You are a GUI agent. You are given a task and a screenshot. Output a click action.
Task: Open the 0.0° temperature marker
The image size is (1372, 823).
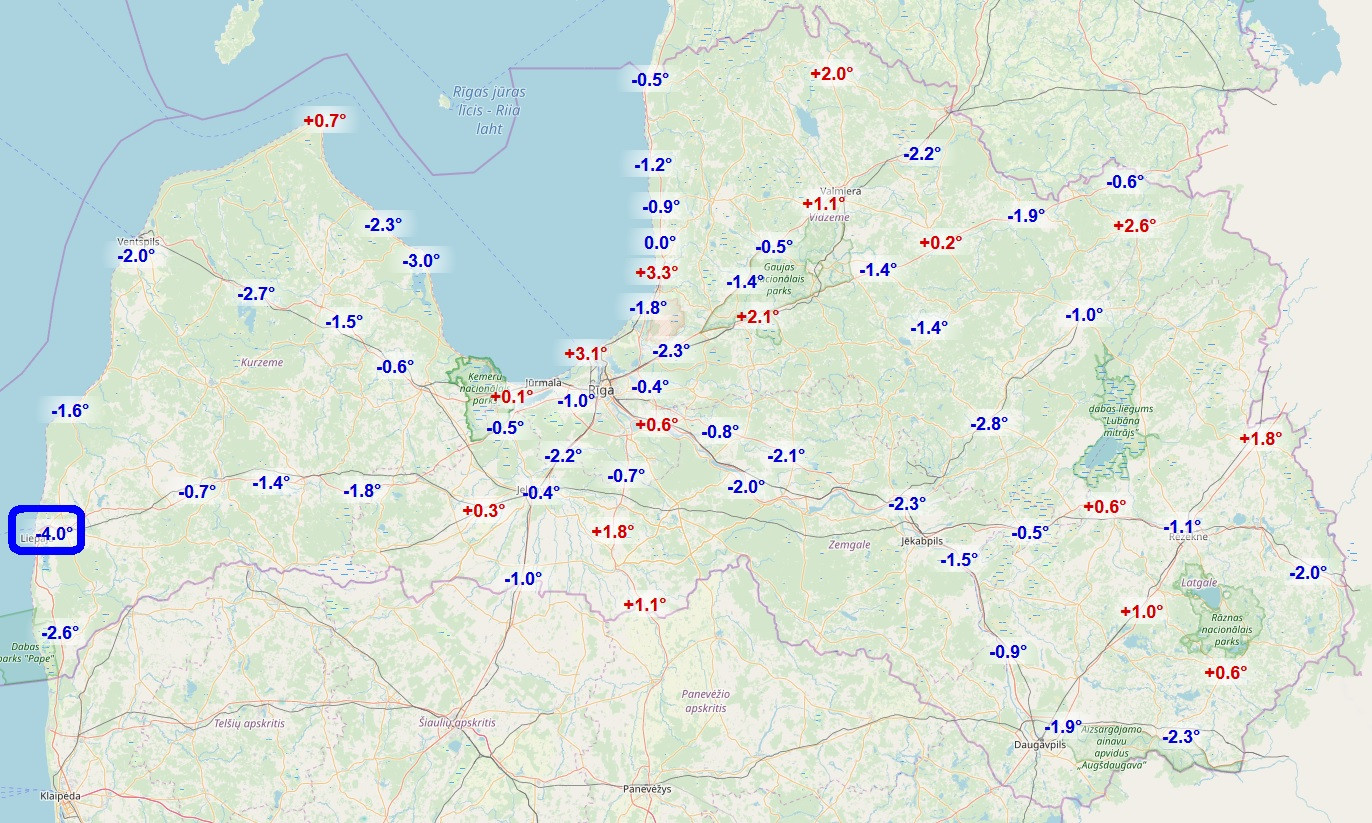660,242
